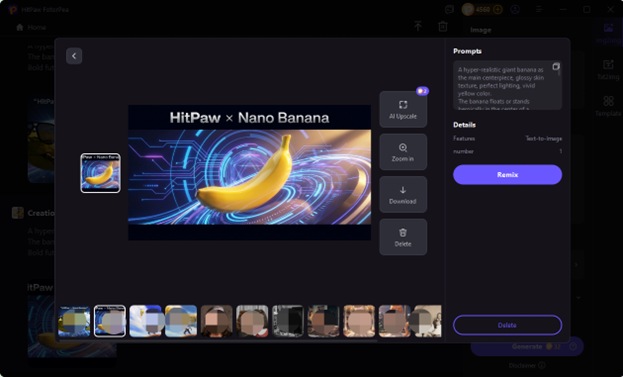Click the Generate button in the background

(527, 346)
